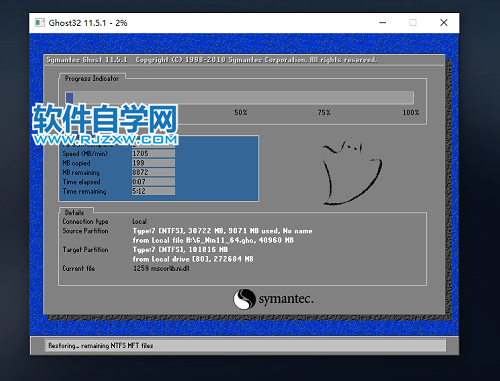Click the MB remaining label
This screenshot has width=500, height=381.
(81, 172)
